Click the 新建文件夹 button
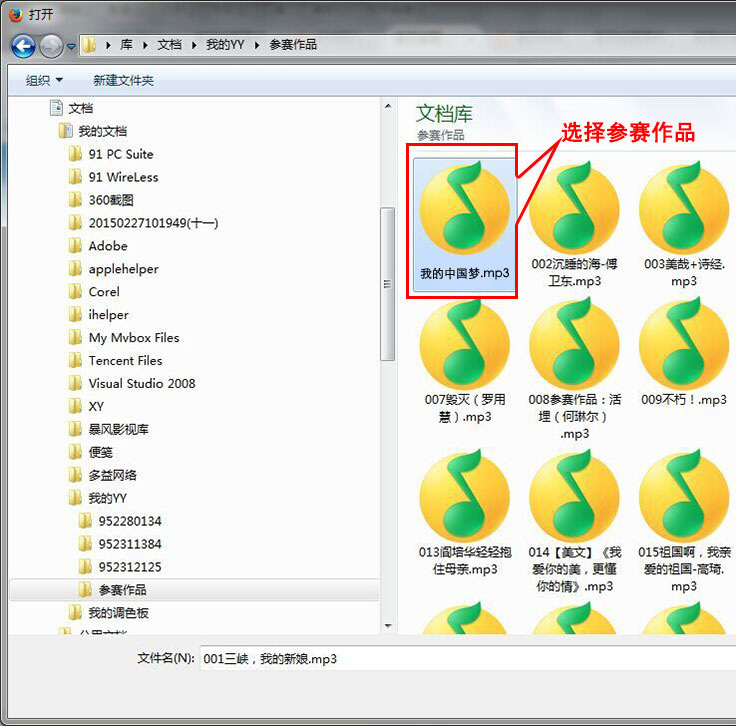The width and height of the screenshot is (736, 726). (x=123, y=80)
